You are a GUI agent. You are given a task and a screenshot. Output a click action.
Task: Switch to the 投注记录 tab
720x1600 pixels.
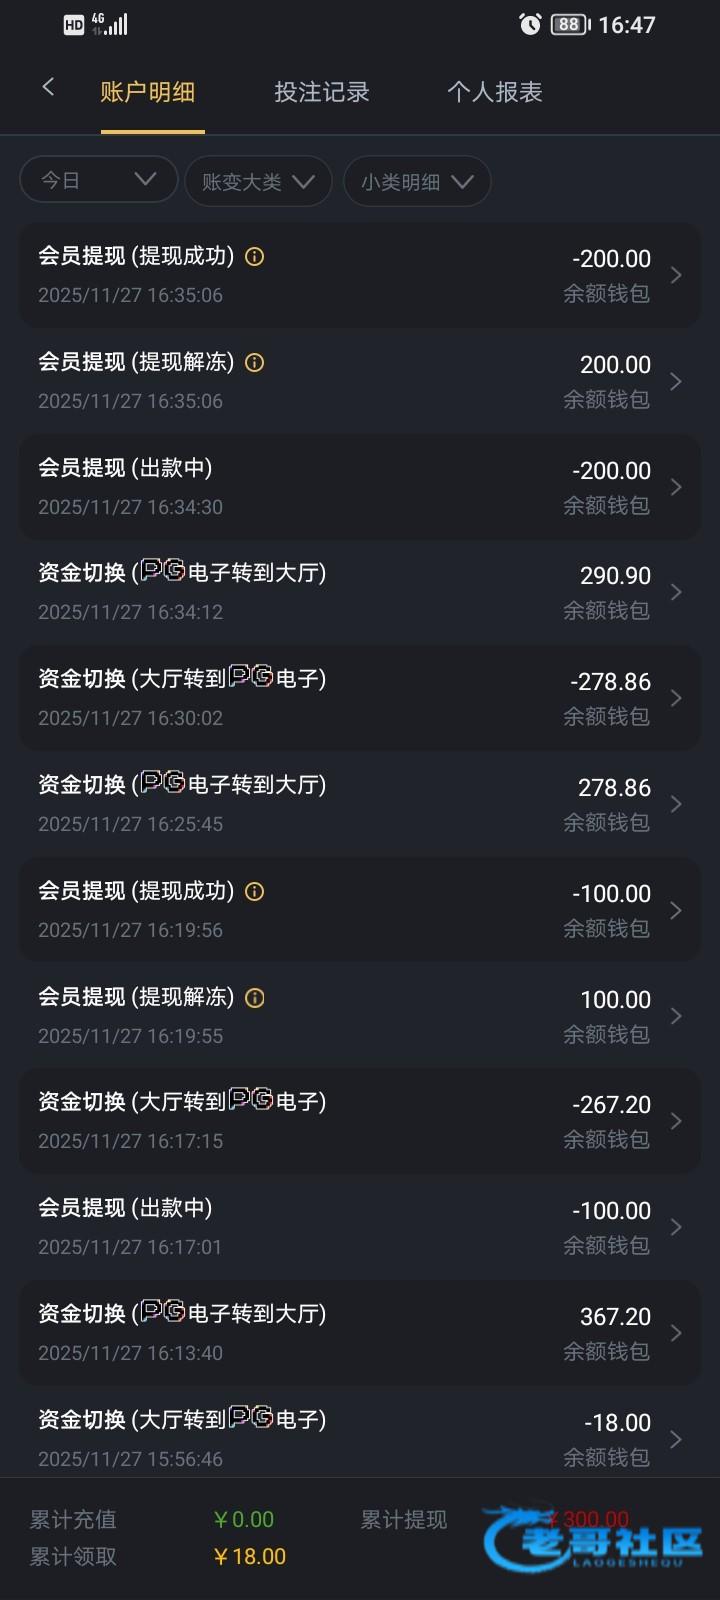[322, 92]
